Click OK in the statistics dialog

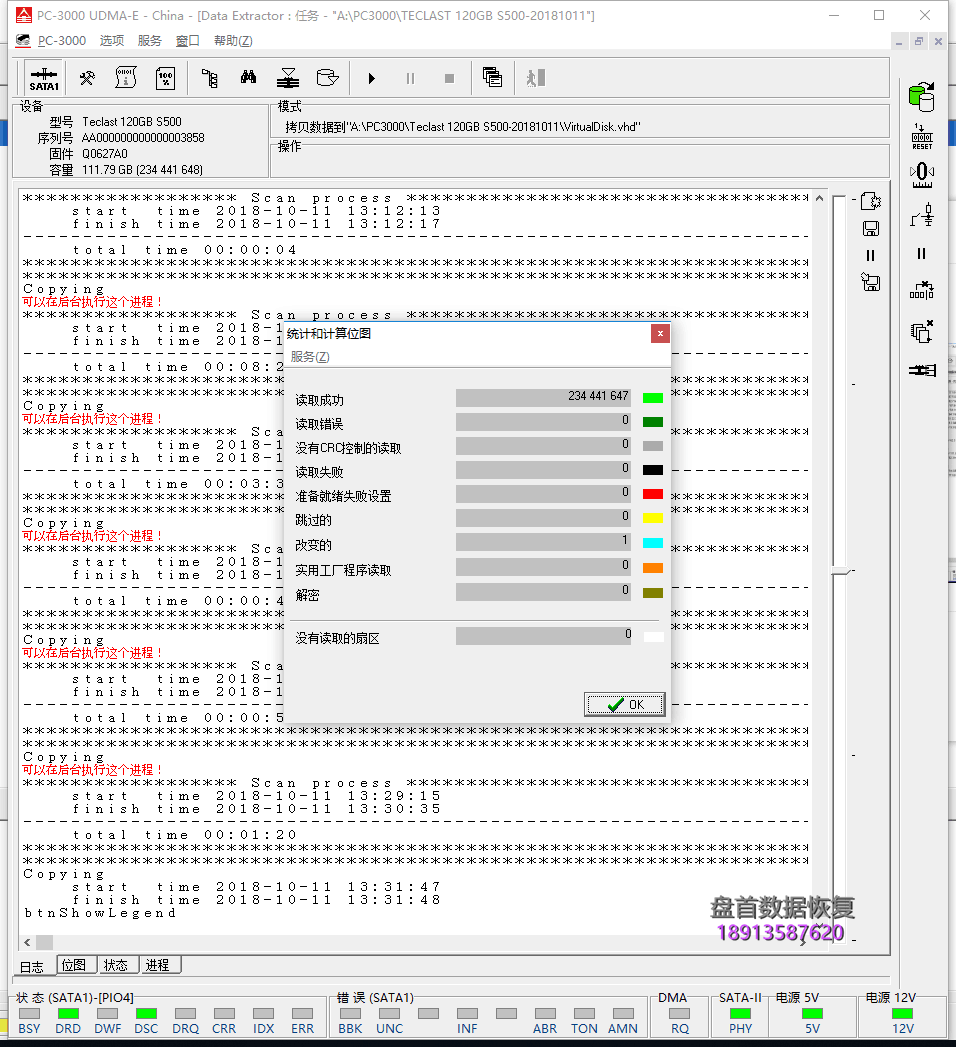[x=625, y=704]
